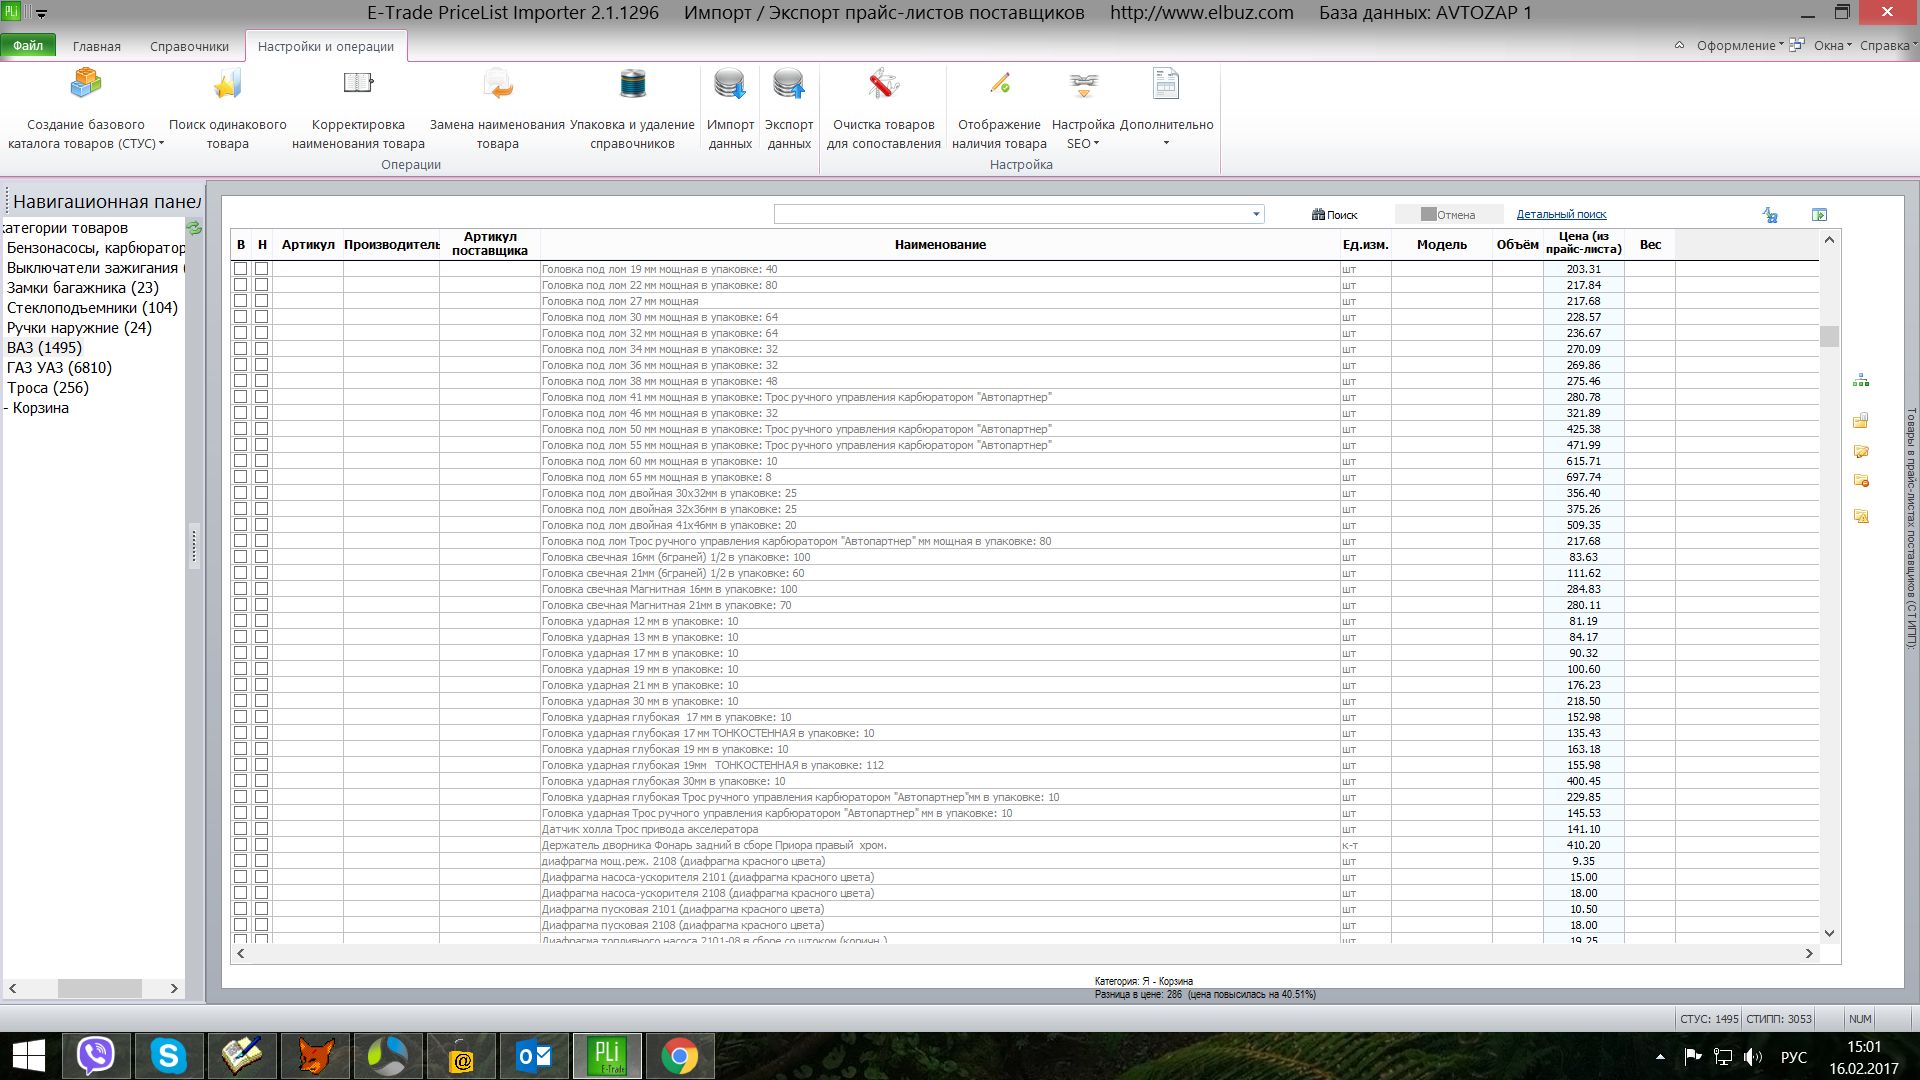Open quick access toolbar customize arrow
The width and height of the screenshot is (1920, 1080).
click(41, 14)
